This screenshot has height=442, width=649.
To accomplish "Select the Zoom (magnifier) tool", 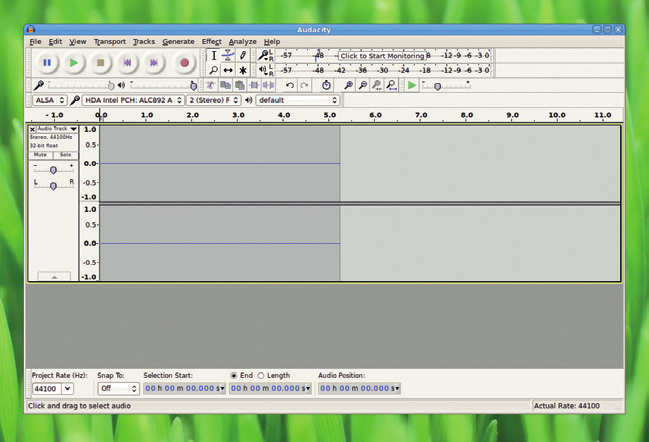I will [x=214, y=70].
